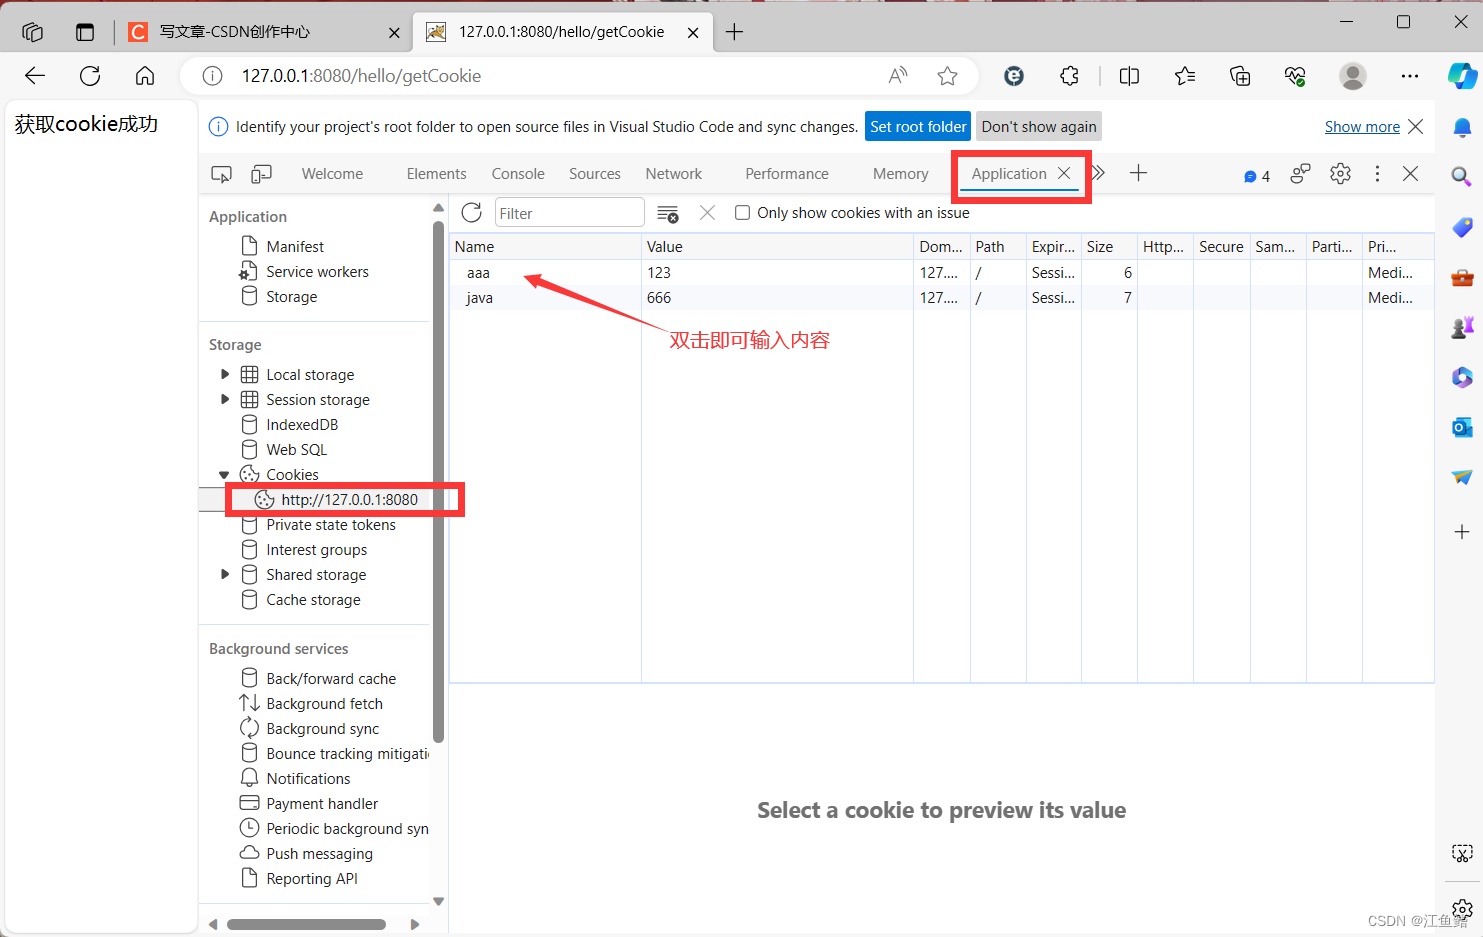The image size is (1483, 937).
Task: Open the Favorites list icon
Action: 1185,76
